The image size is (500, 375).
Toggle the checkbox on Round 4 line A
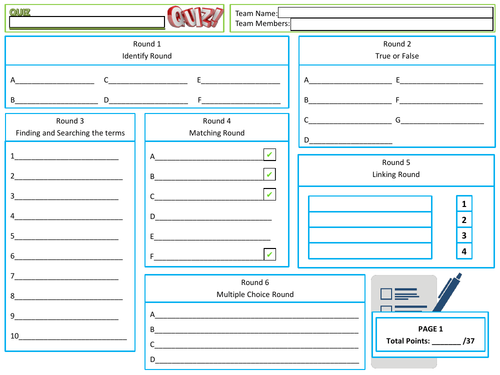coord(269,155)
